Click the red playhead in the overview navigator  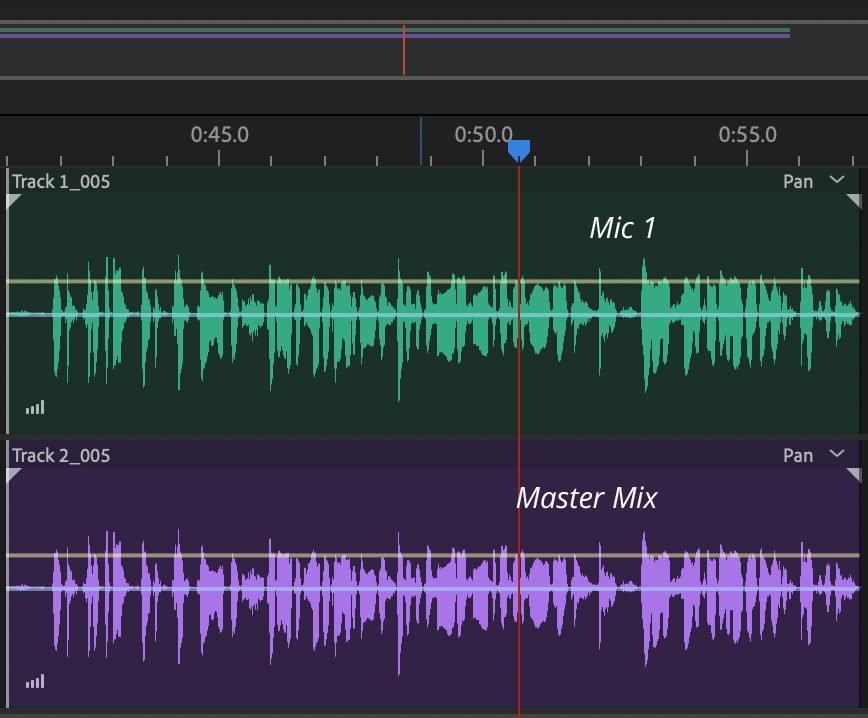click(x=404, y=50)
